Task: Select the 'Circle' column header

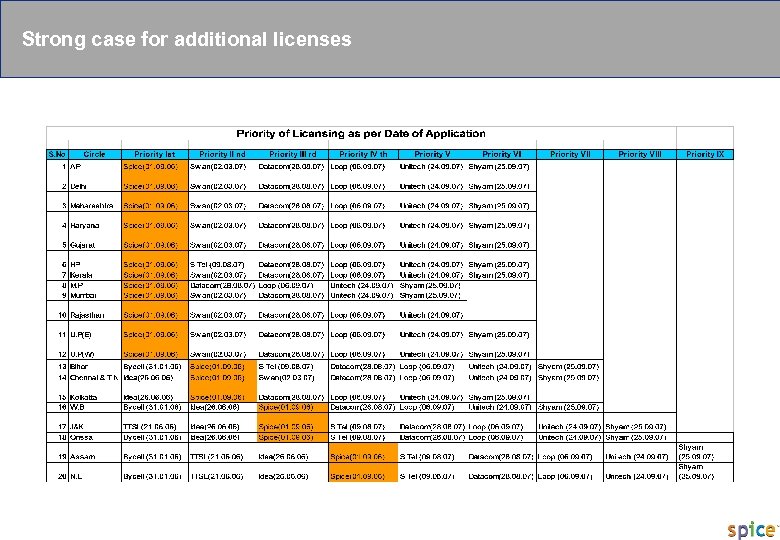Action: click(x=95, y=154)
